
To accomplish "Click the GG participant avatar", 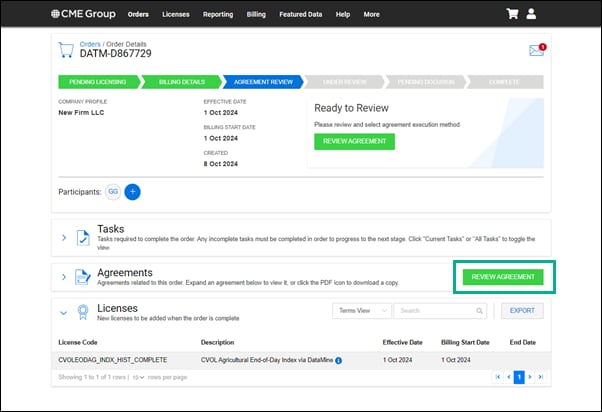I will point(113,190).
